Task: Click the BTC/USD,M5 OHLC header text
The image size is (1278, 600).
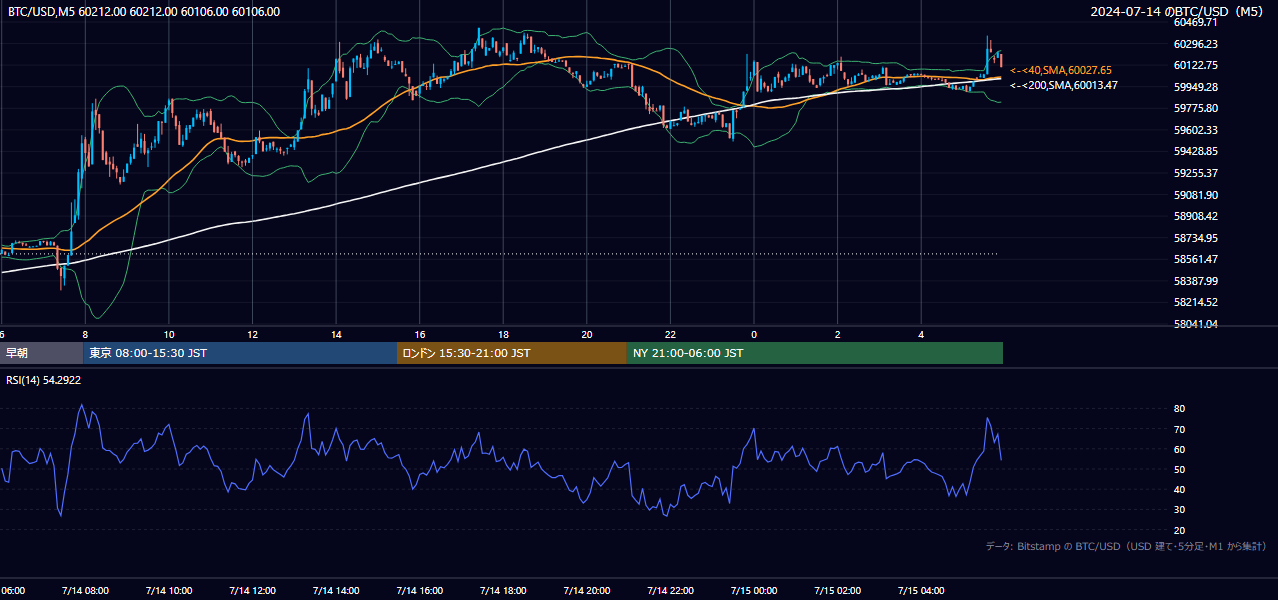Action: 144,12
